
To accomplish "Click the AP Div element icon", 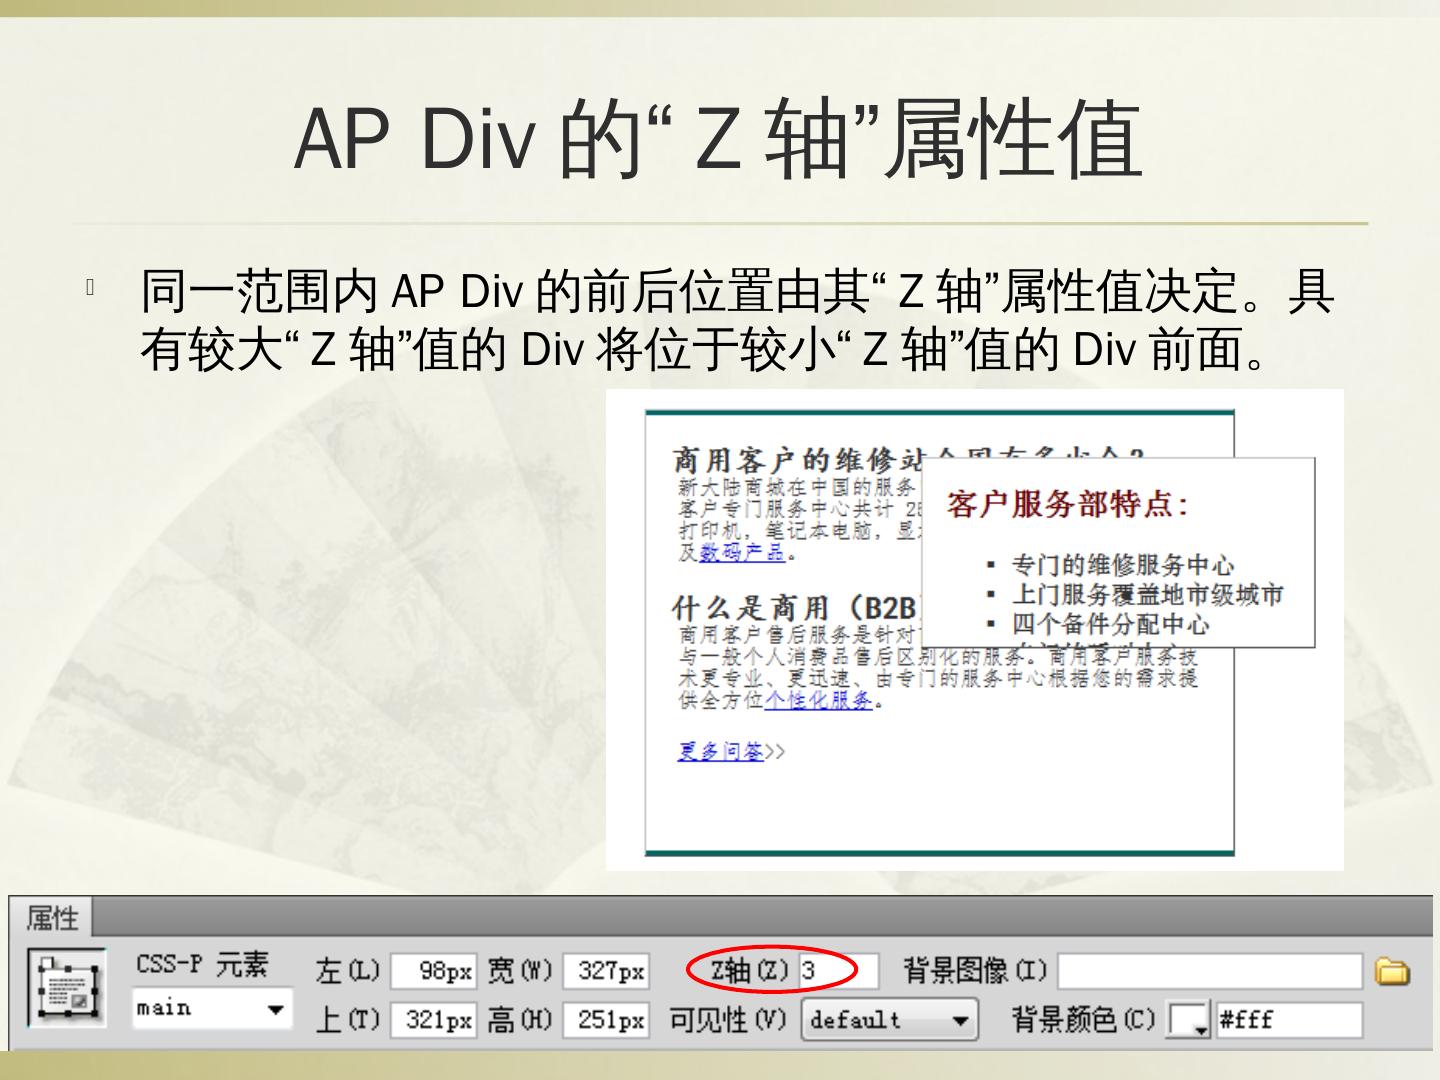I will (67, 990).
